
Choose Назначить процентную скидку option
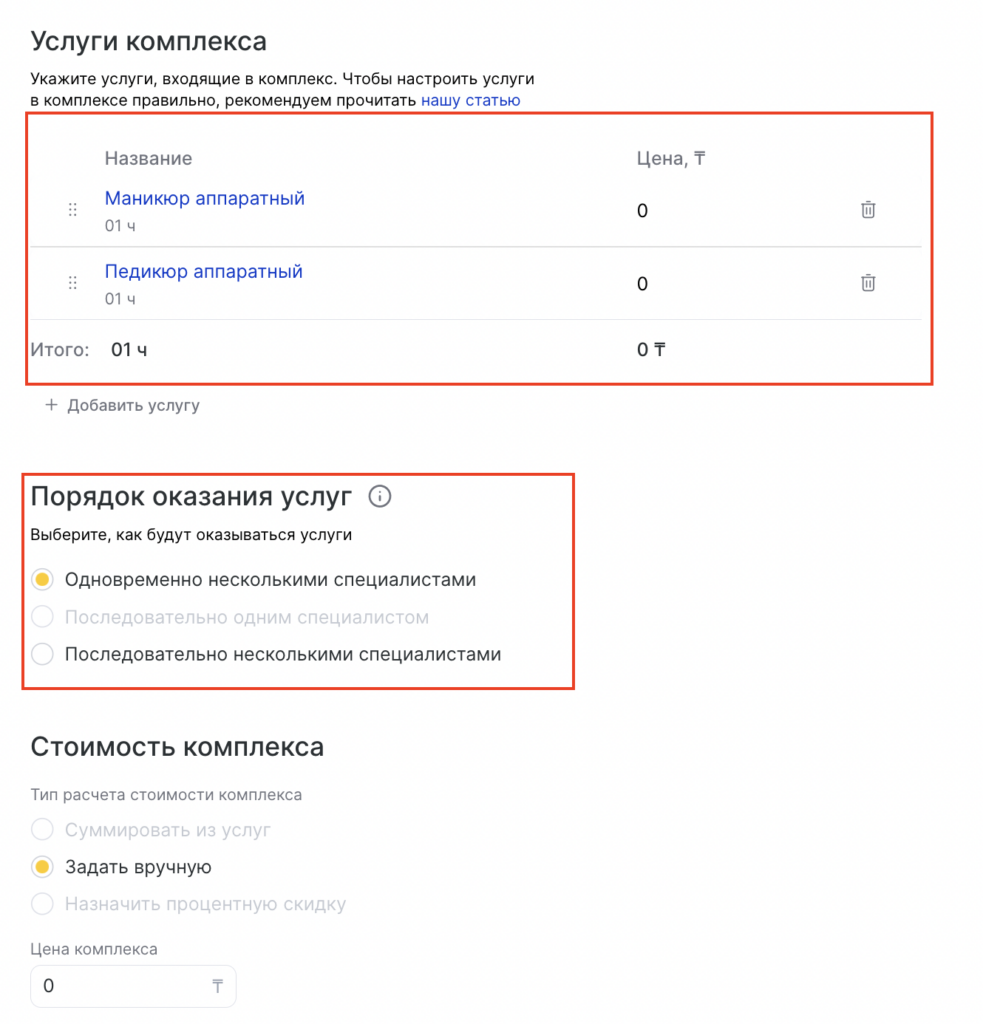point(42,904)
